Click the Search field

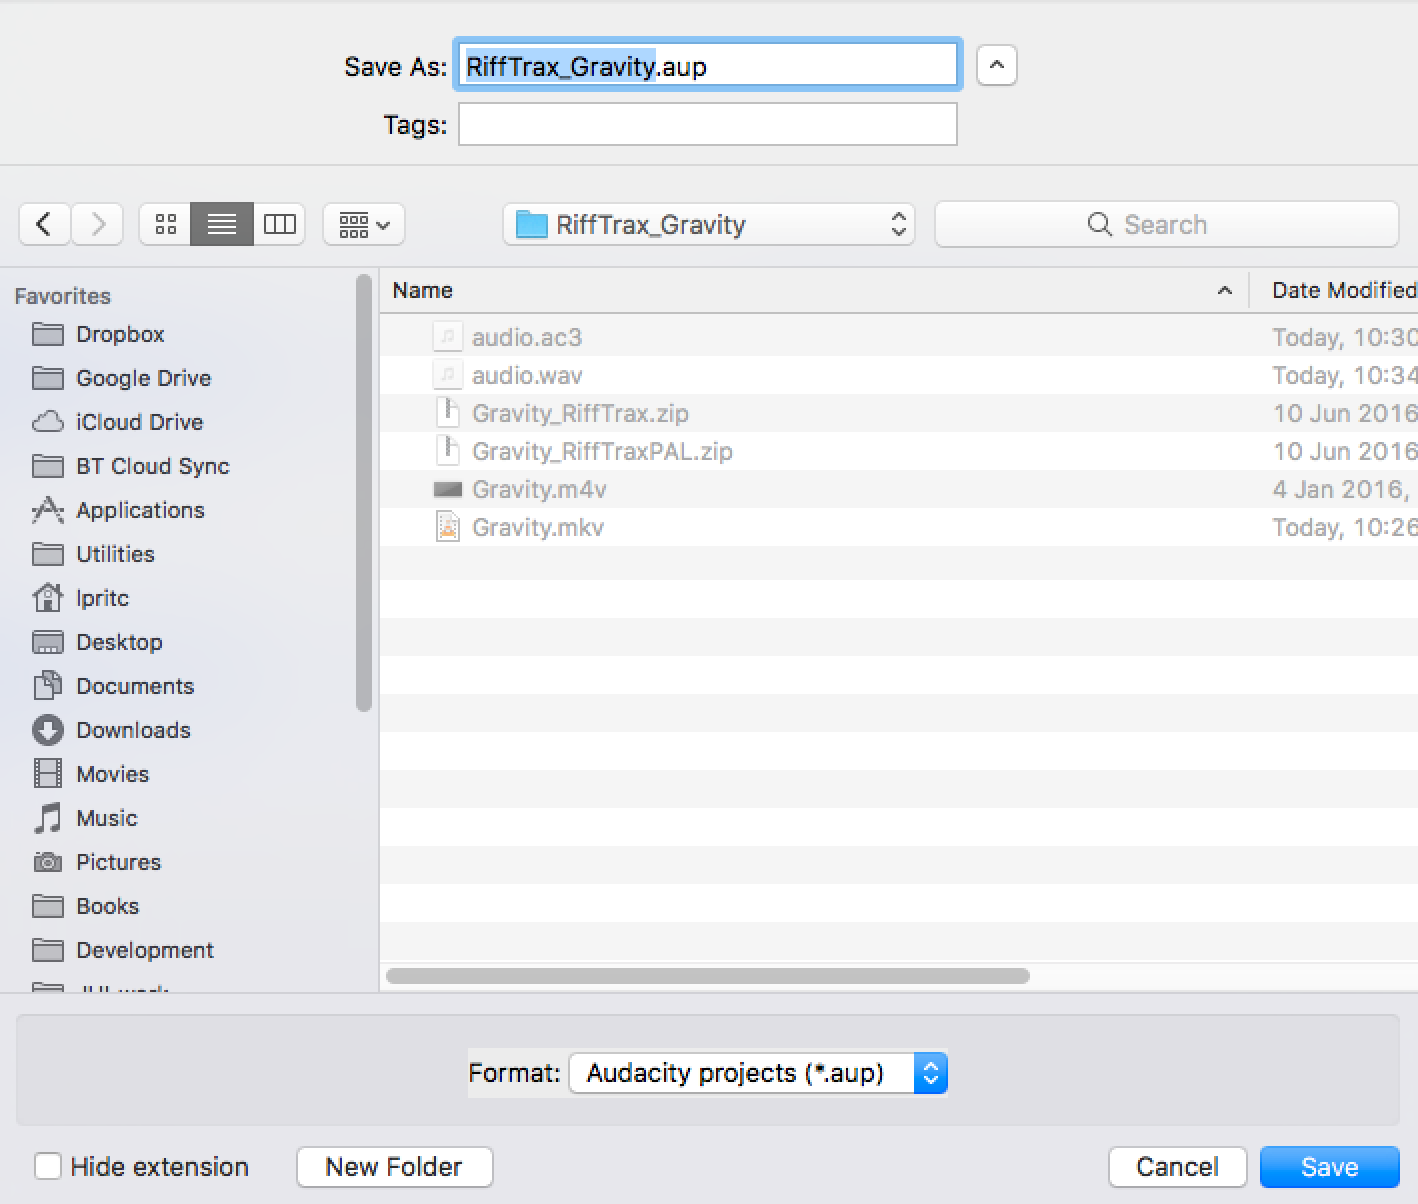click(x=1166, y=224)
